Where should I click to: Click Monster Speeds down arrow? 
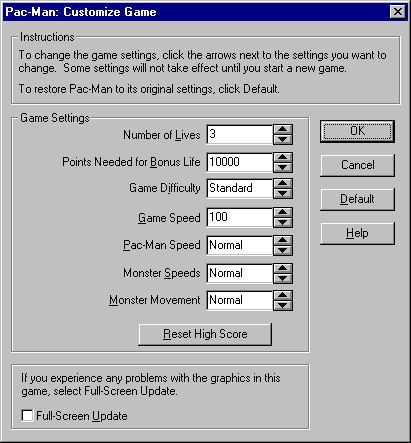283,279
